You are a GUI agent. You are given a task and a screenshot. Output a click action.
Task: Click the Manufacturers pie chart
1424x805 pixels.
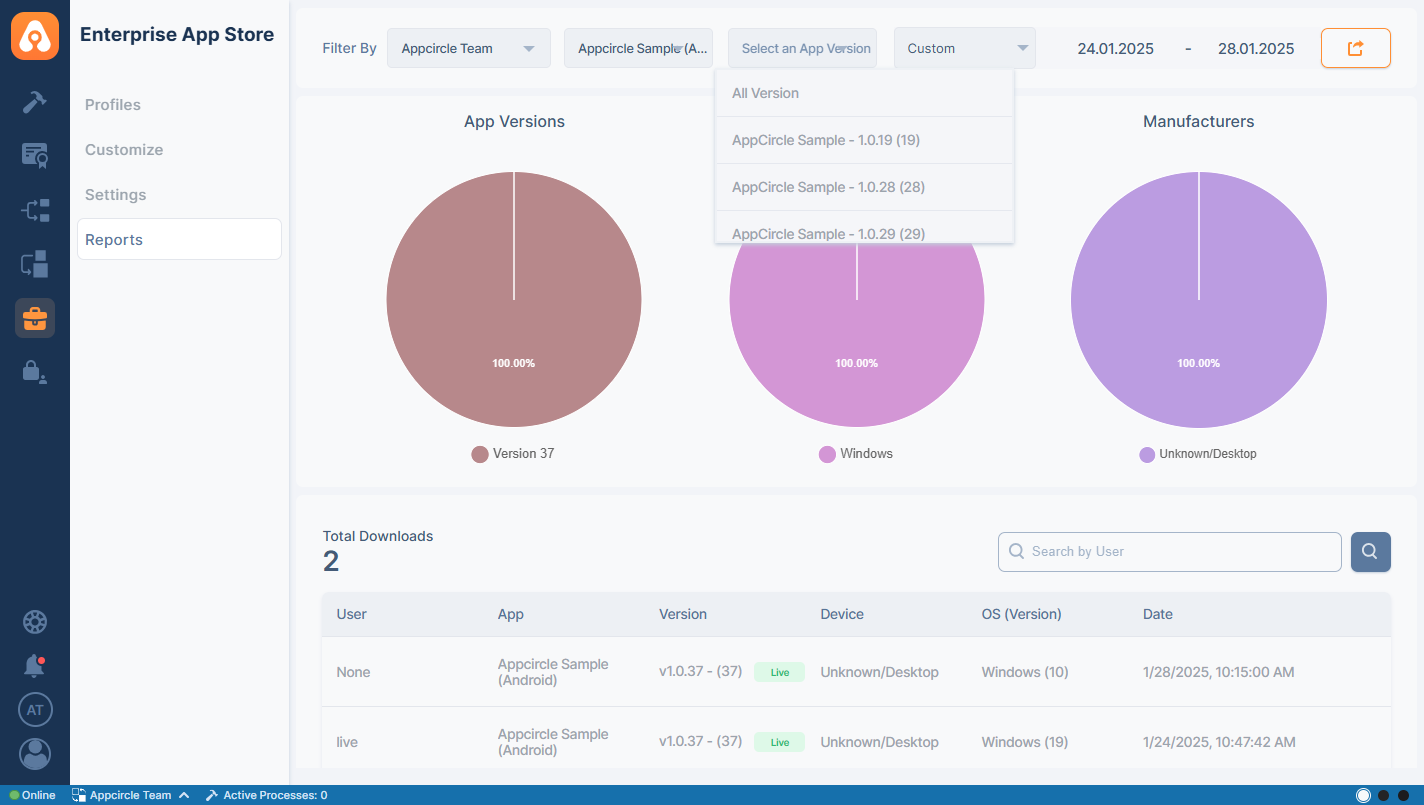pos(1199,300)
